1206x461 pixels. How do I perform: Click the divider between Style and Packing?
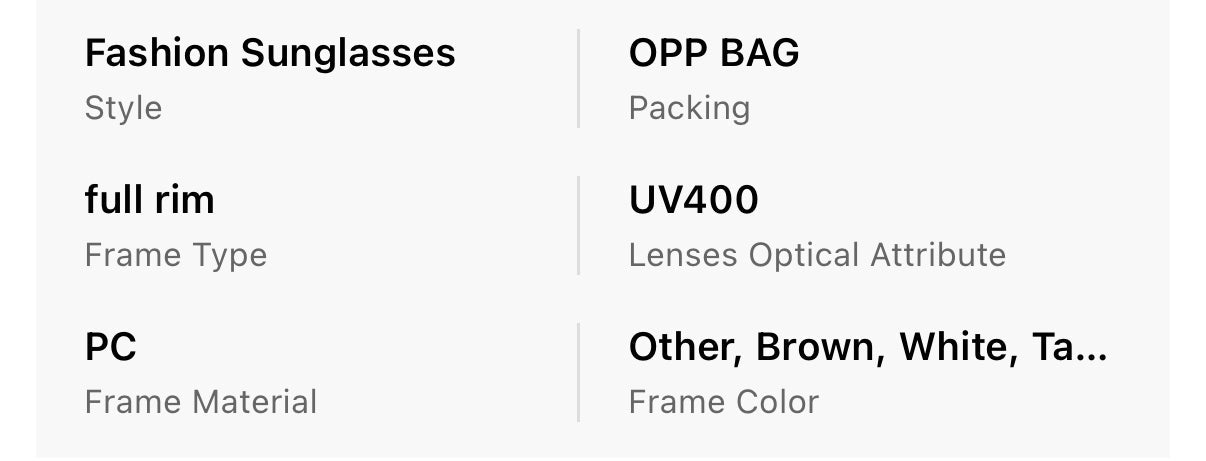pyautogui.click(x=579, y=79)
